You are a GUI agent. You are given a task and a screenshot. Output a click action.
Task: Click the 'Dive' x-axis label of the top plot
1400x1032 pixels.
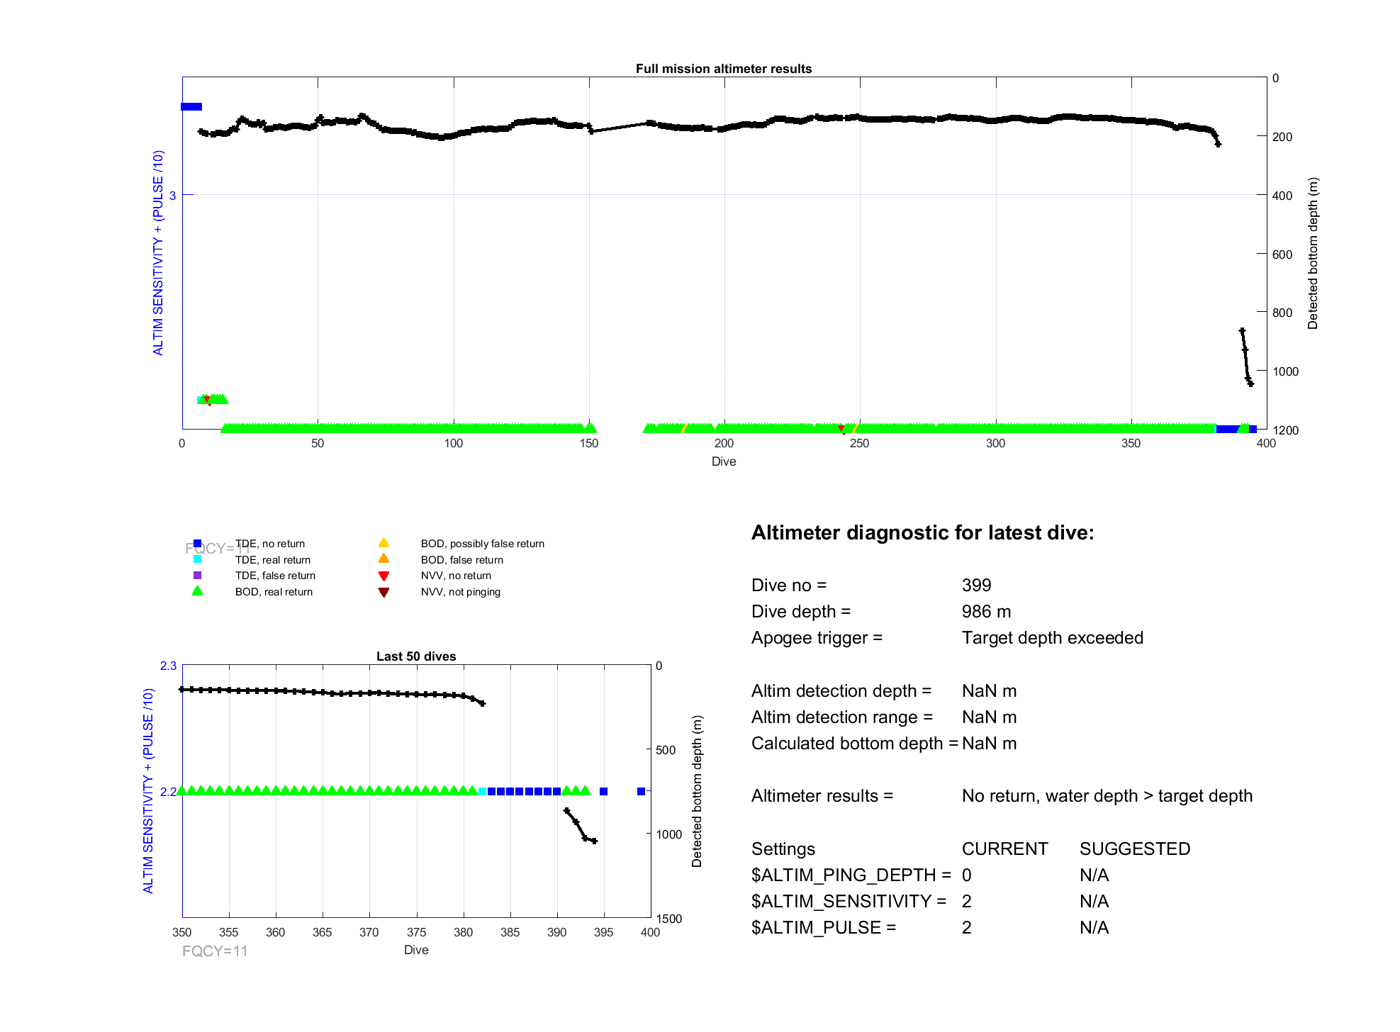point(724,462)
